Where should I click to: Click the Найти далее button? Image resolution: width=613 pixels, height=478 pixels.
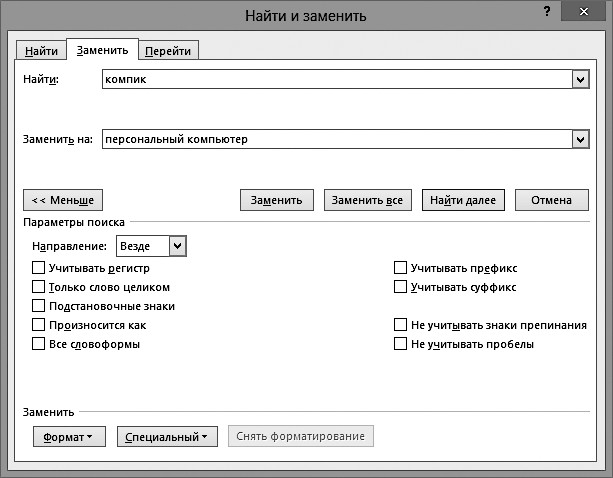pos(463,200)
